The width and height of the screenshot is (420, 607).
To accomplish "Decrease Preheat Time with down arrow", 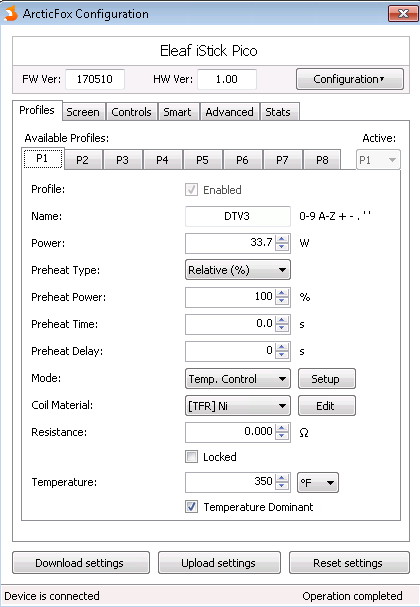I will point(282,328).
